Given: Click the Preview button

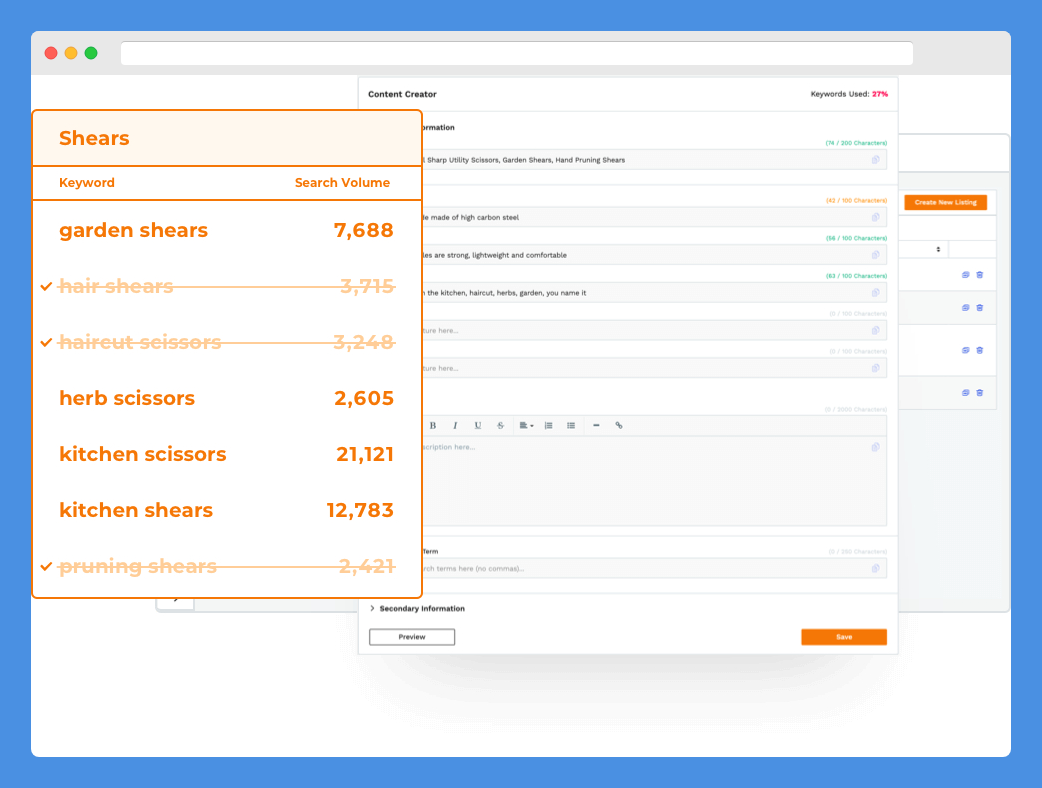Looking at the screenshot, I should pos(412,637).
